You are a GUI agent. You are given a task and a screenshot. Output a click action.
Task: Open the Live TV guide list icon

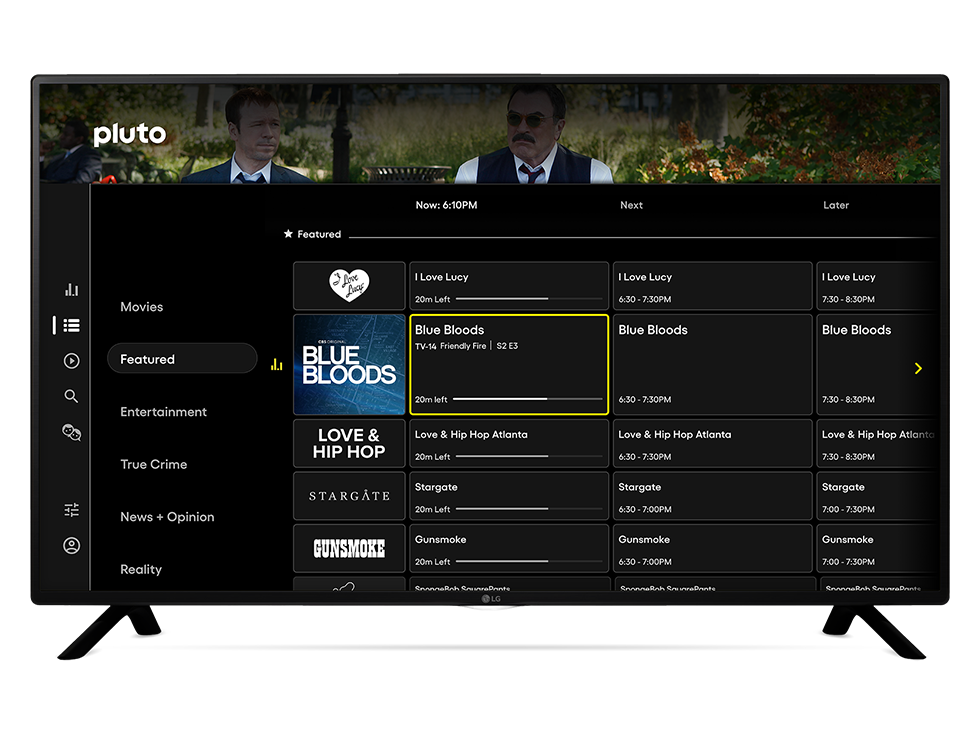coord(71,325)
